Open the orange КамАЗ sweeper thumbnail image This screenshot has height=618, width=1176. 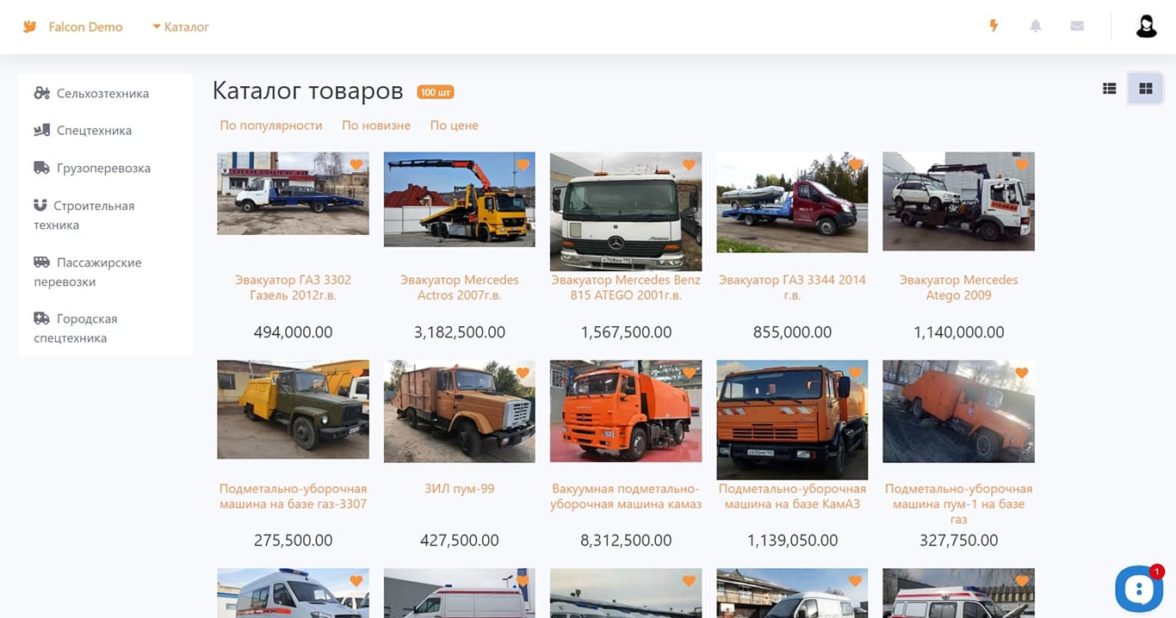792,419
